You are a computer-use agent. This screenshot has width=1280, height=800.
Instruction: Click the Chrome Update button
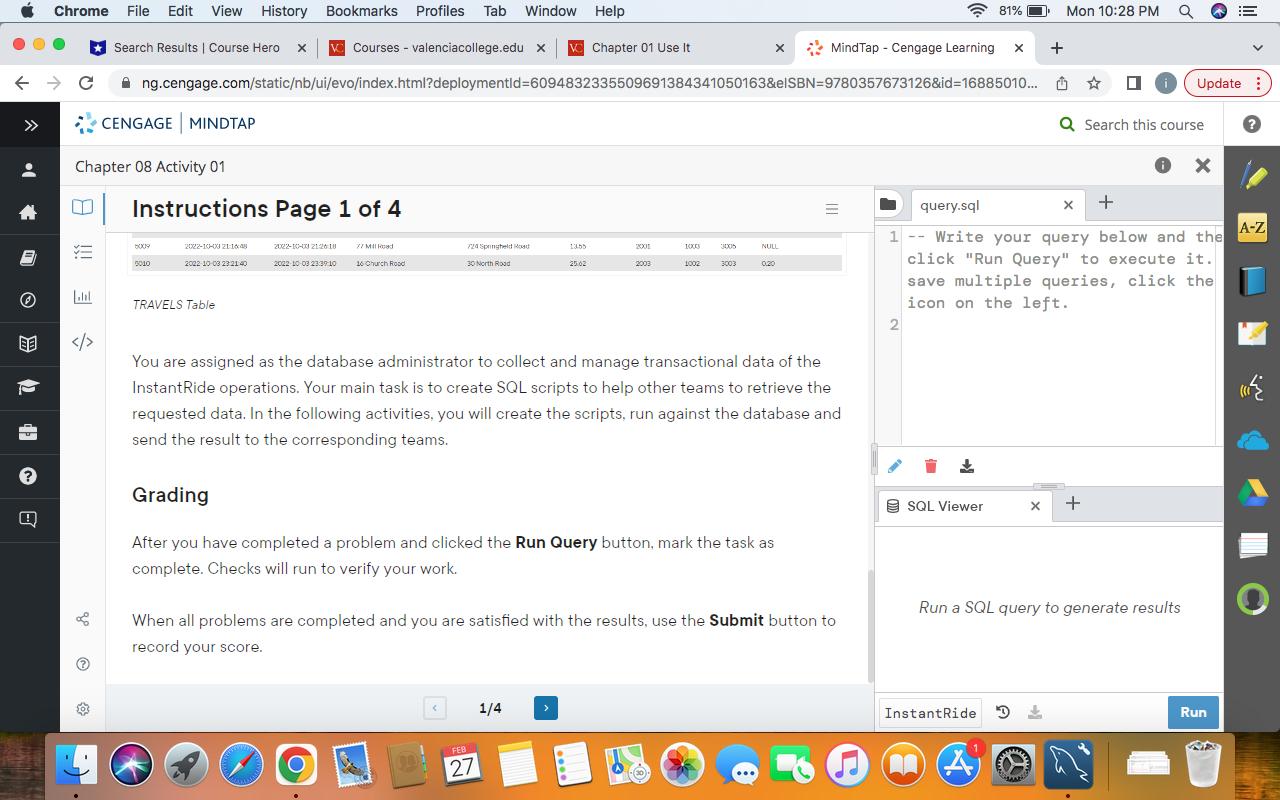point(1227,83)
